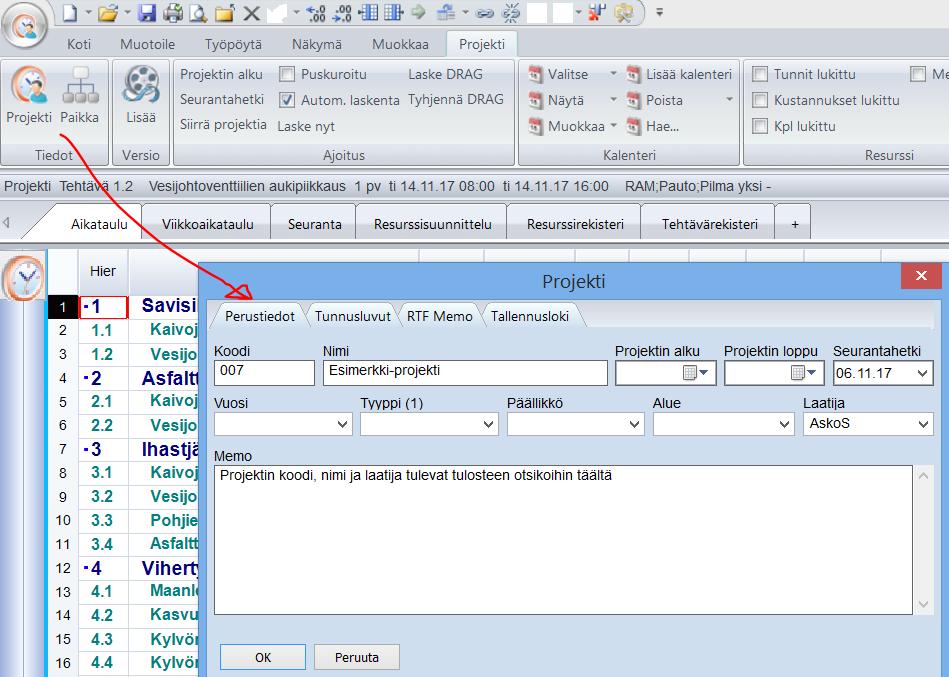949x677 pixels.
Task: Click inside the Memo text area
Action: click(563, 540)
